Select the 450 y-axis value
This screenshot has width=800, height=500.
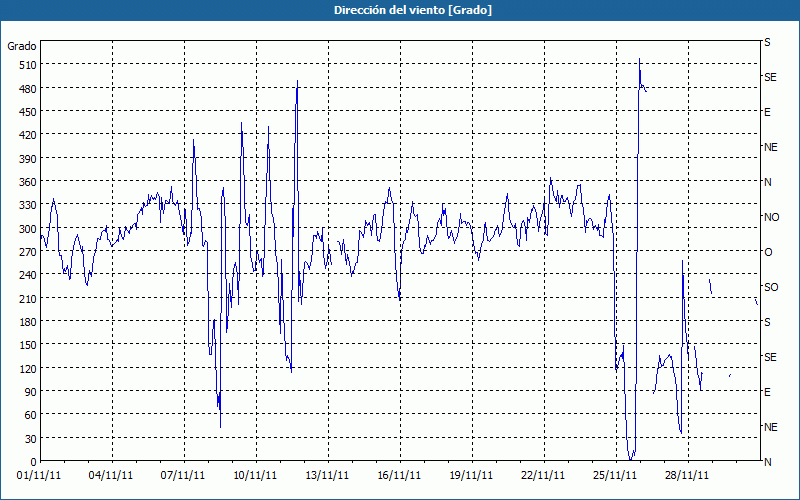click(x=28, y=112)
